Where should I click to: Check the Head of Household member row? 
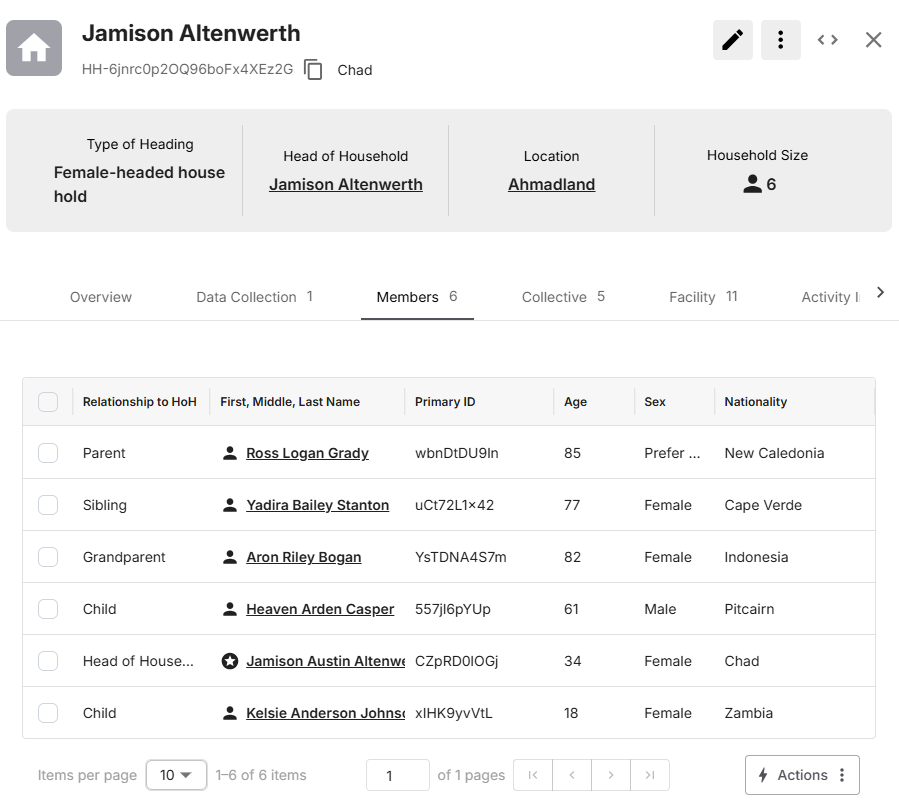pyautogui.click(x=48, y=661)
